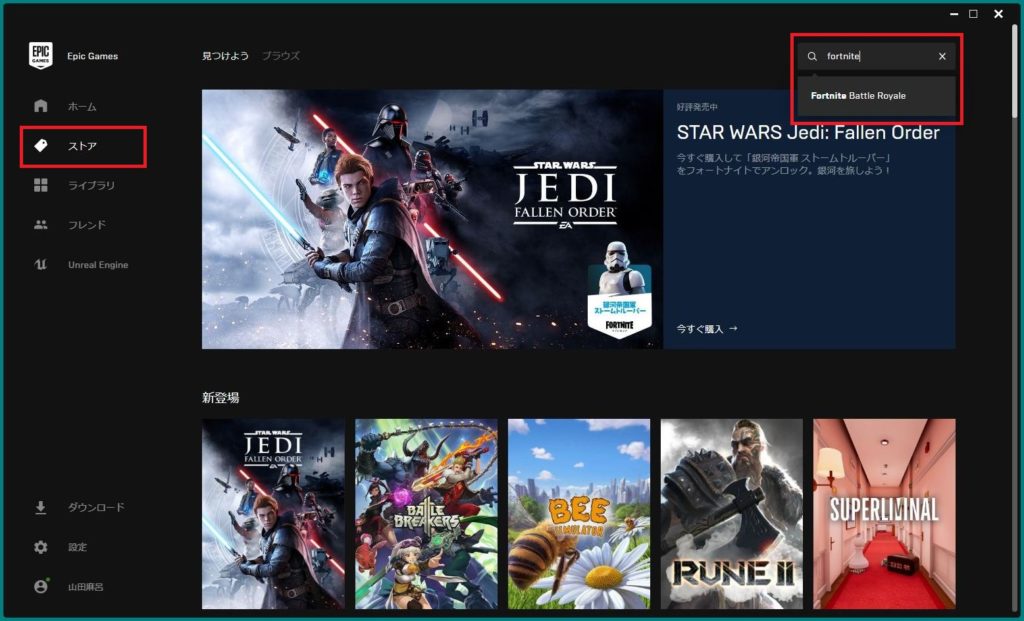Click the ストア price tag icon
This screenshot has width=1024, height=621.
click(40, 146)
